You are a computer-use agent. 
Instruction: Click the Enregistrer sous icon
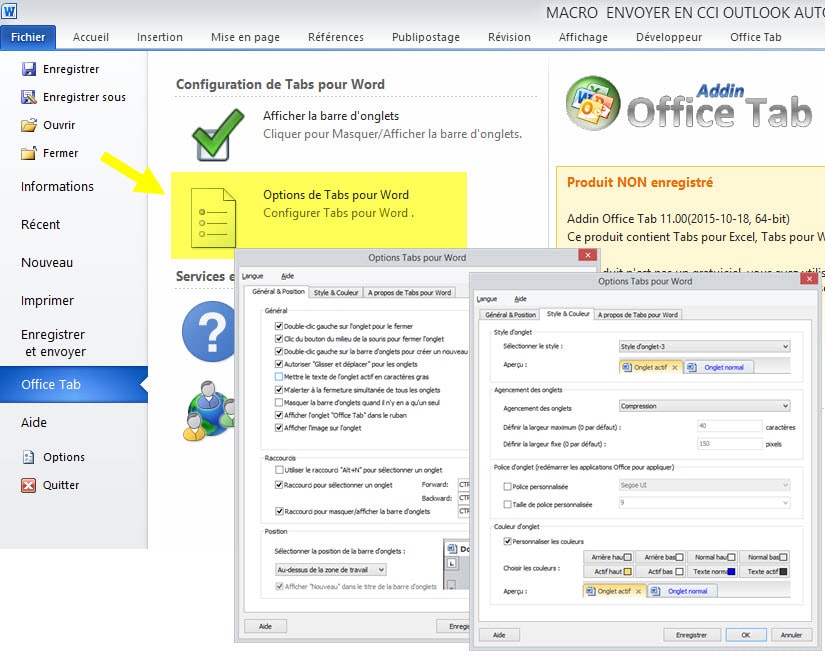(x=29, y=97)
